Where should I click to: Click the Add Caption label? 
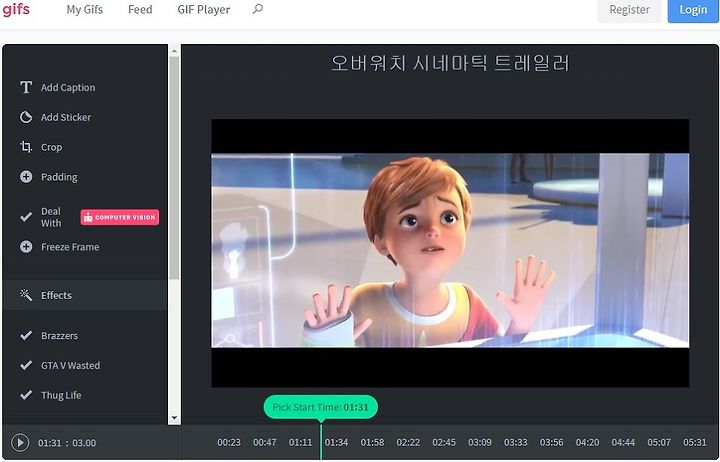tap(68, 88)
